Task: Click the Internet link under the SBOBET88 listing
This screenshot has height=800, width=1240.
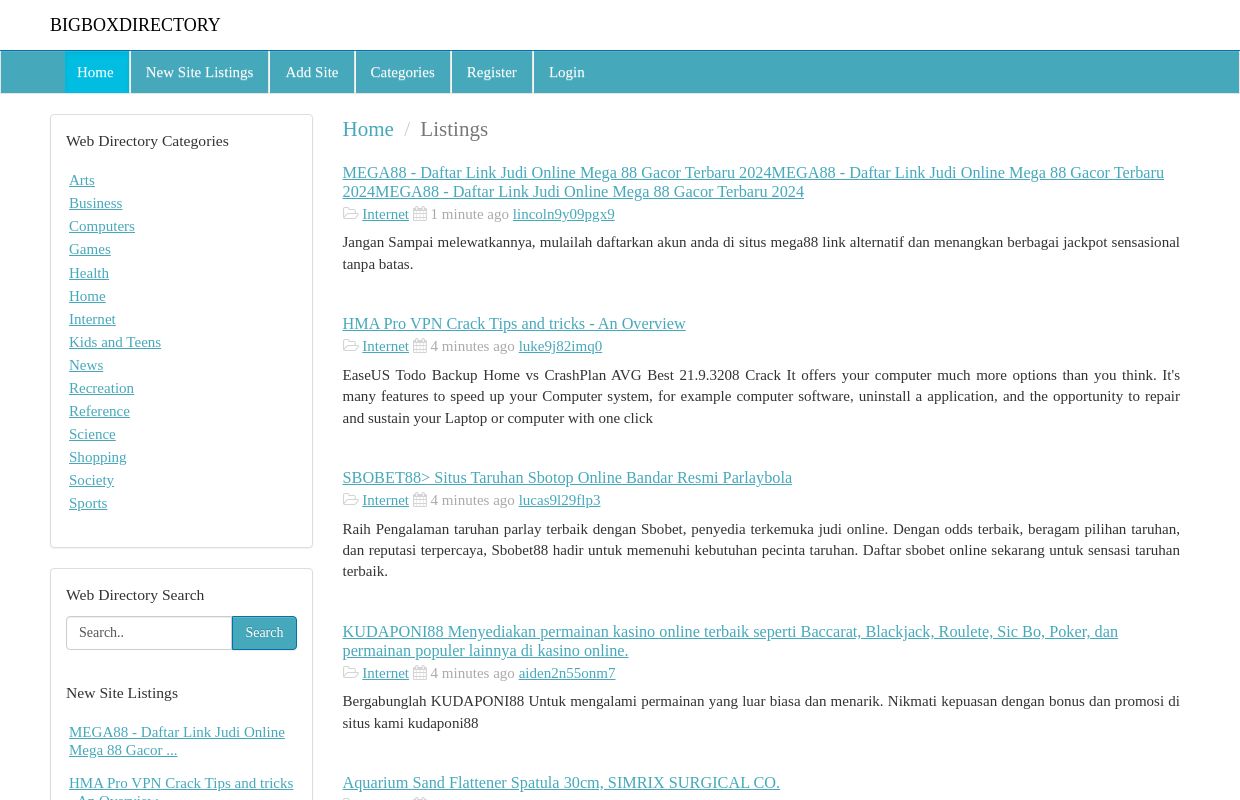Action: pyautogui.click(x=385, y=500)
